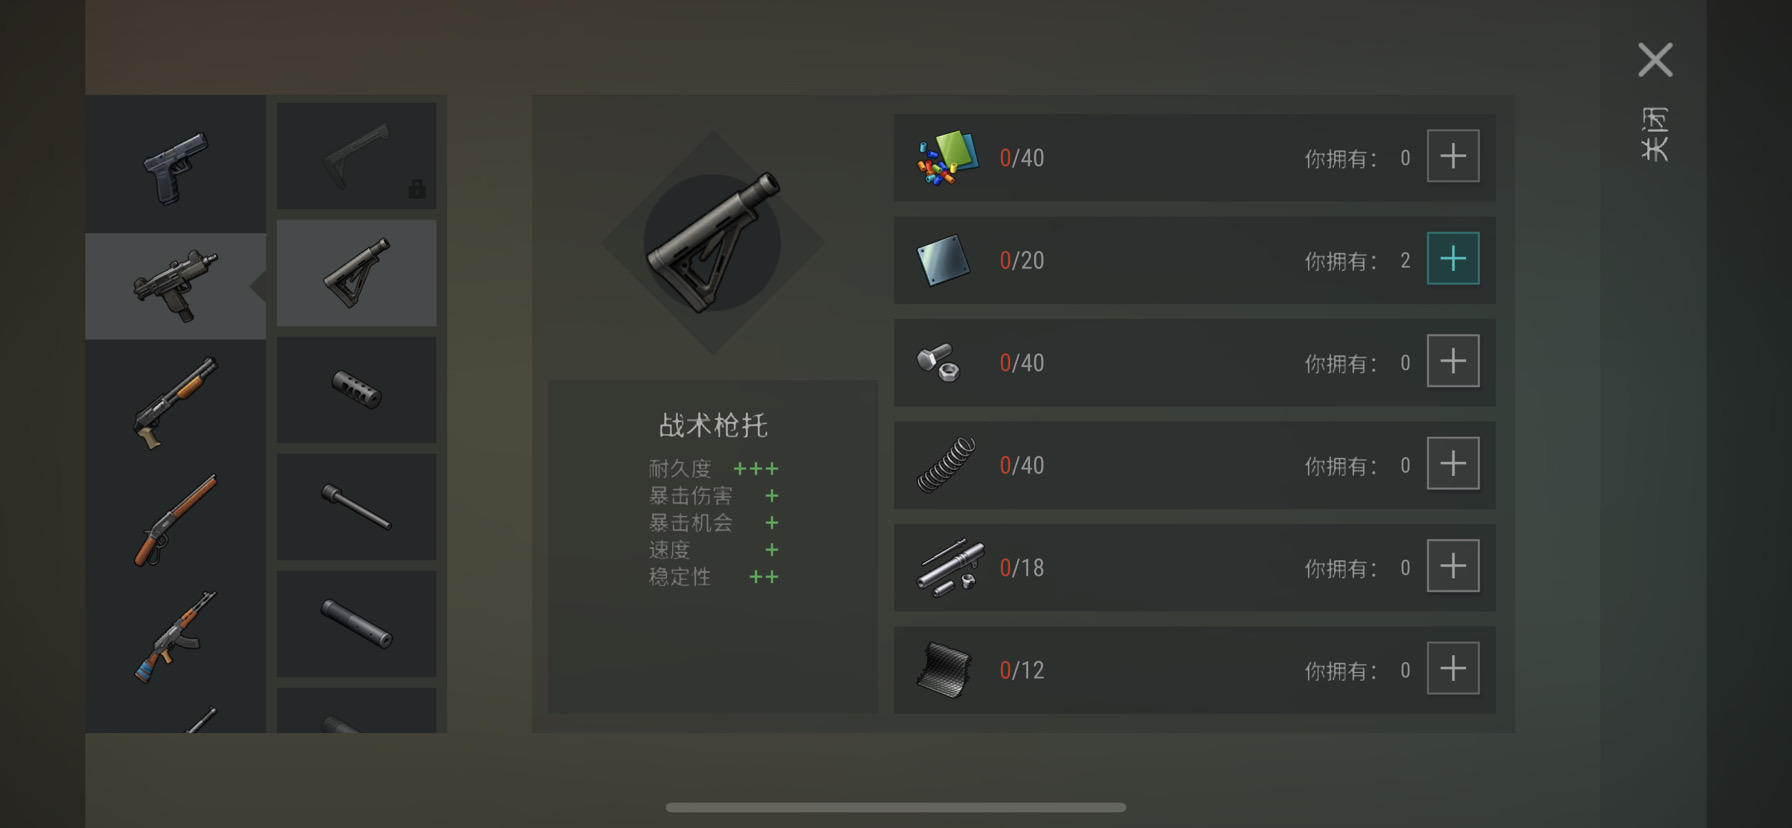Close the weapon modification screen
Image resolution: width=1792 pixels, height=828 pixels.
1655,60
